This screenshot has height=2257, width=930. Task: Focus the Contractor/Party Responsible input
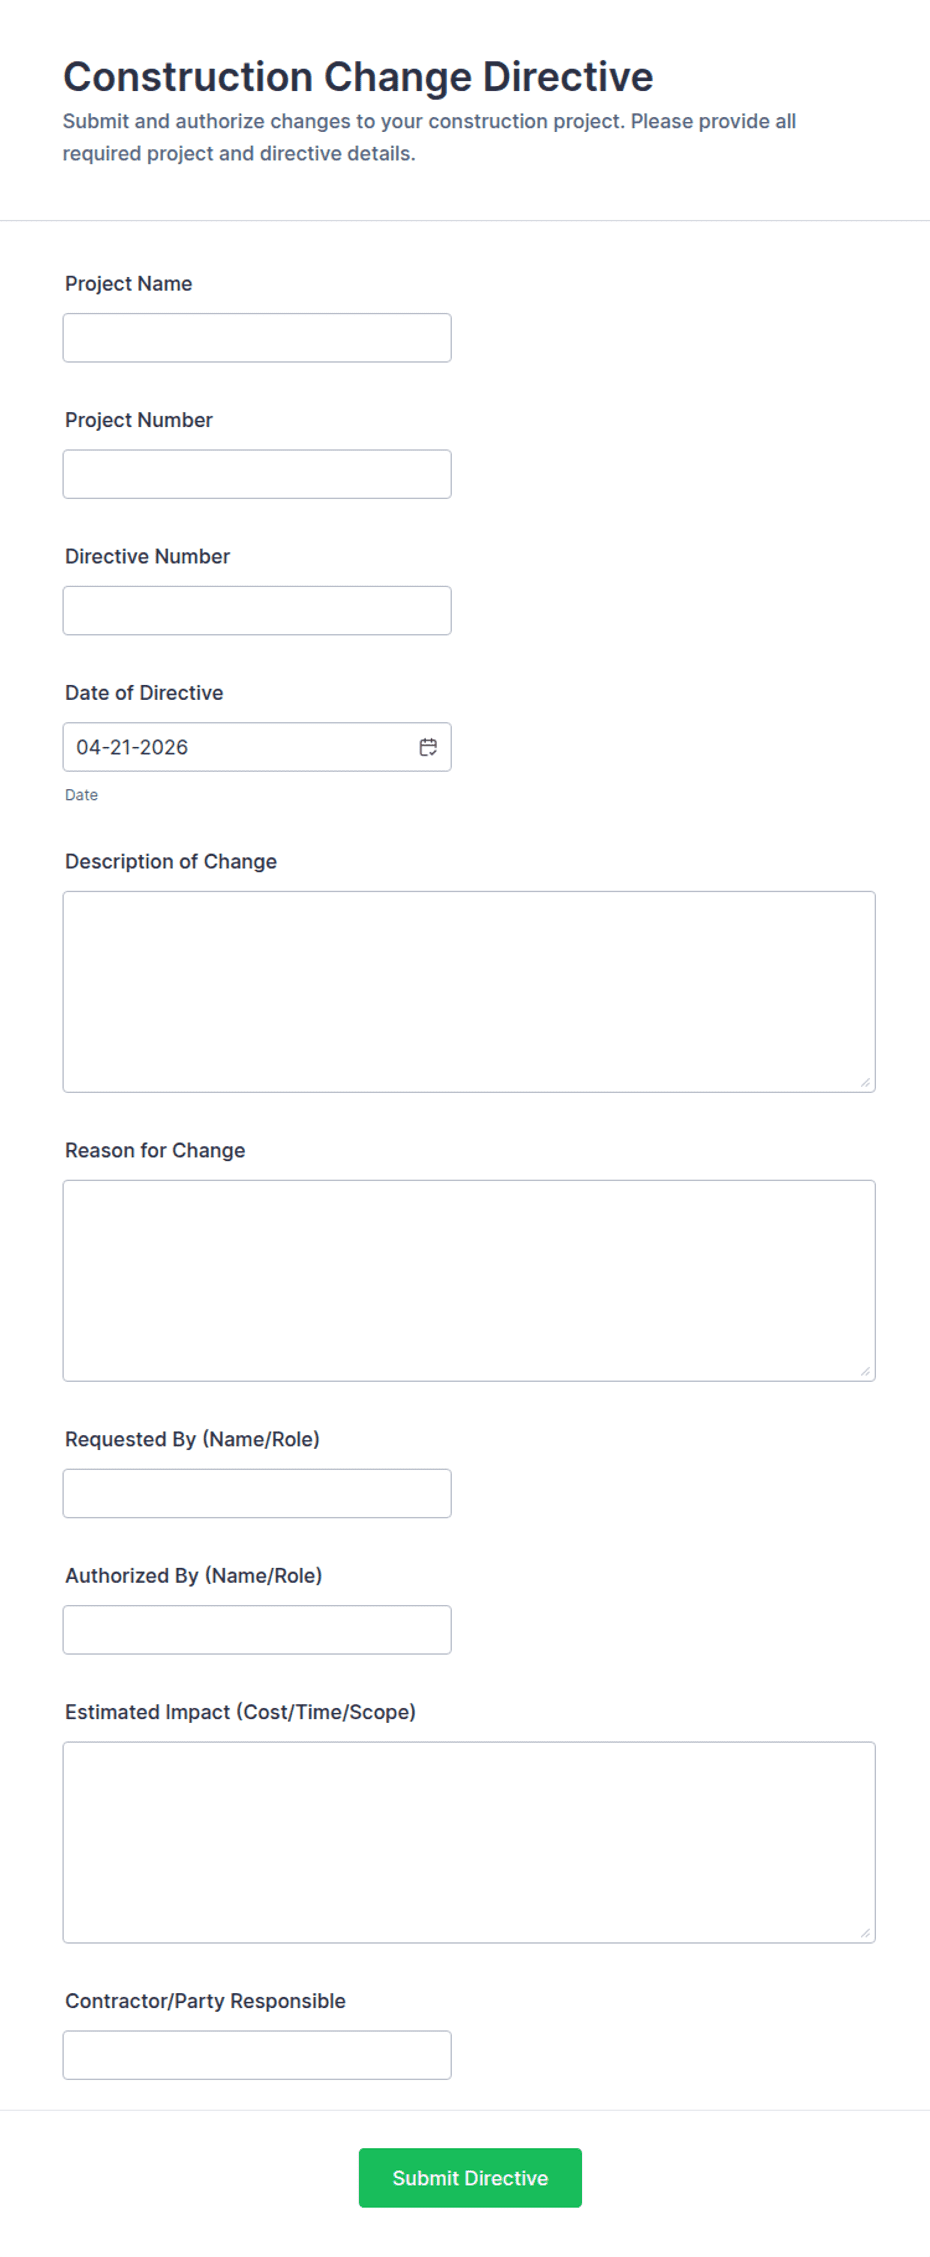(x=257, y=2054)
